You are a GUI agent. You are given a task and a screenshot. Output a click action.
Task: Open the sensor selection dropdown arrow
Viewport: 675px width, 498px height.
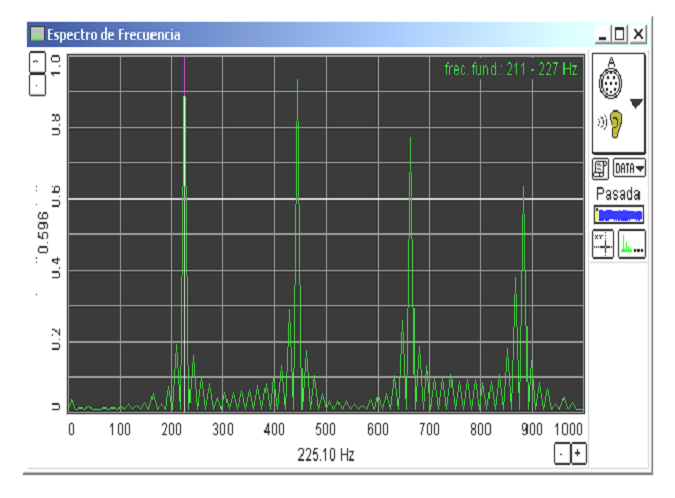(636, 103)
